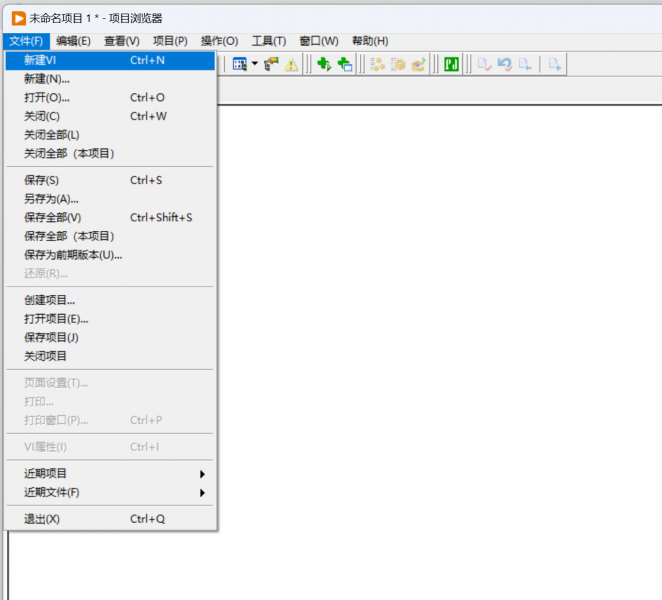
Task: Close the open 文件(F) menu
Action: pos(26,41)
